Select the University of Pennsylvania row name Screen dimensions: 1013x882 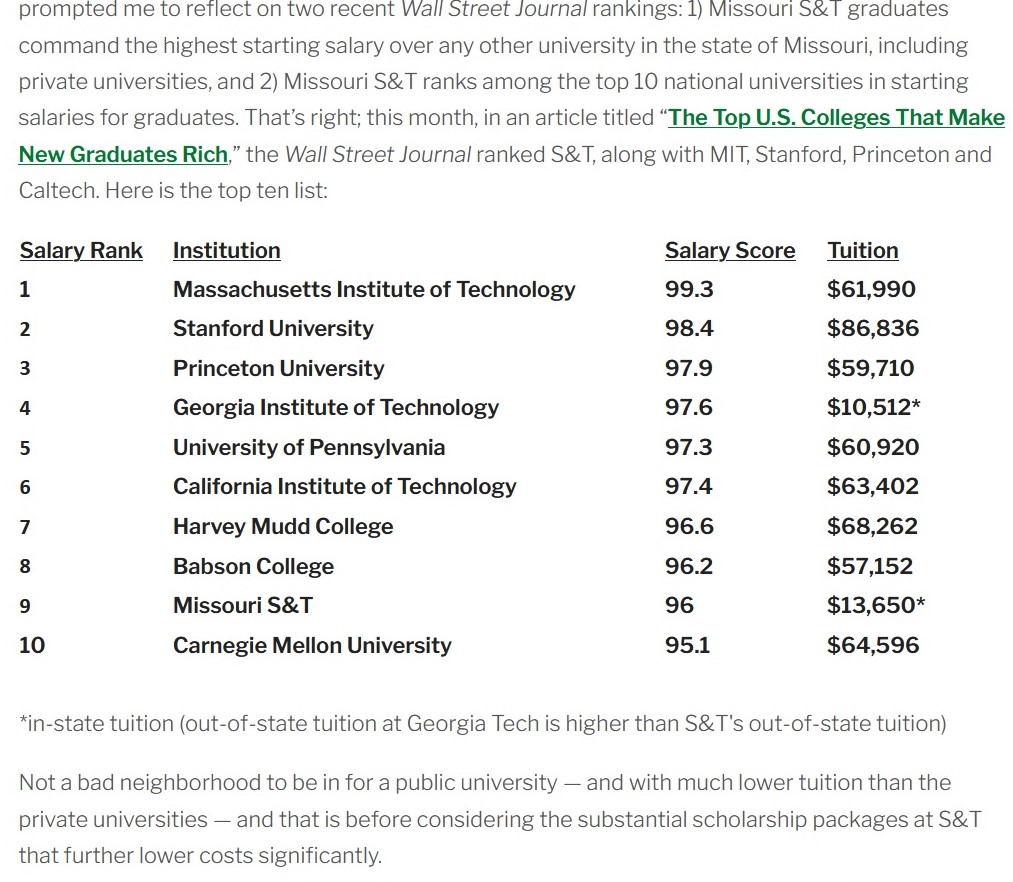pyautogui.click(x=309, y=448)
